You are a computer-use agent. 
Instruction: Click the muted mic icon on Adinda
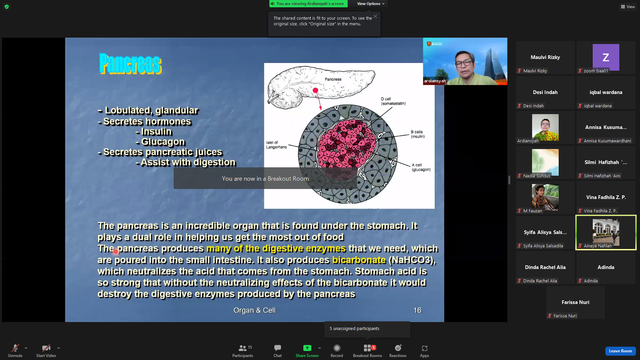pos(580,281)
